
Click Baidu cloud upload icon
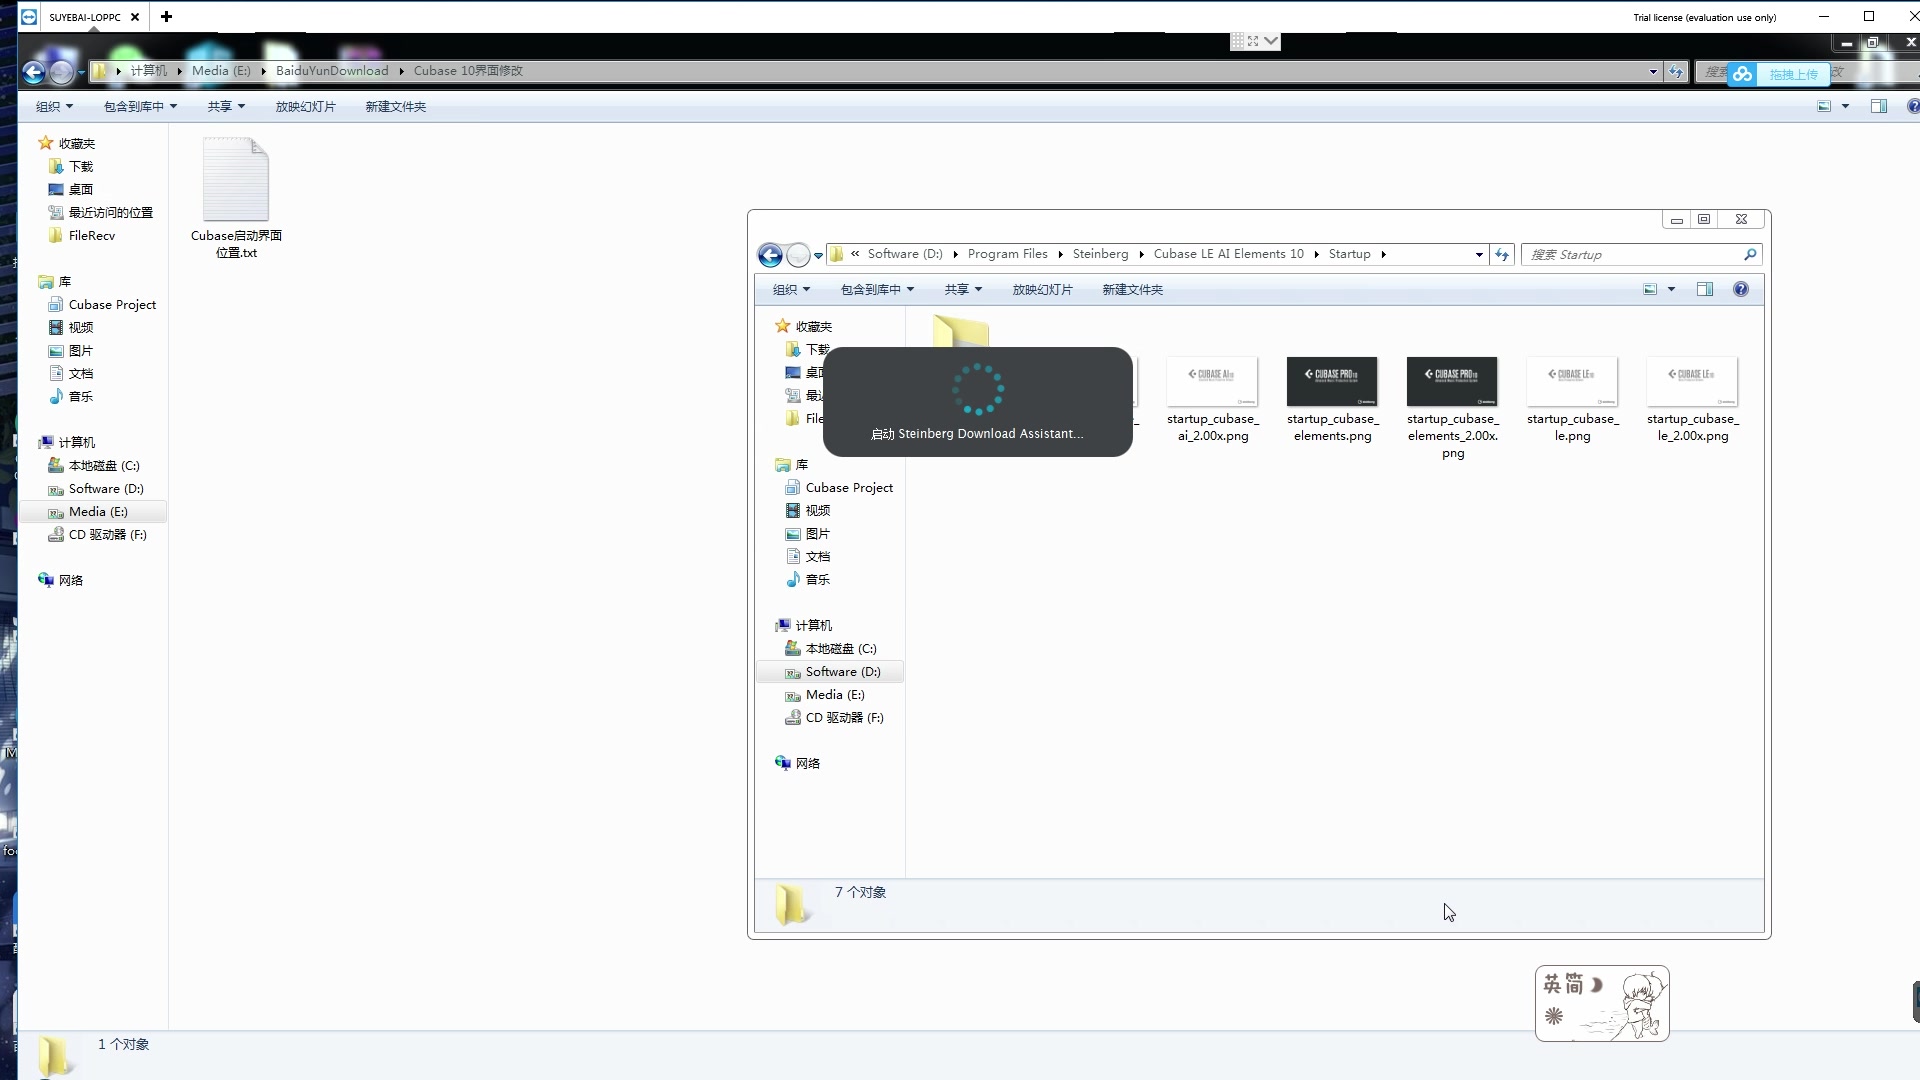pos(1743,74)
